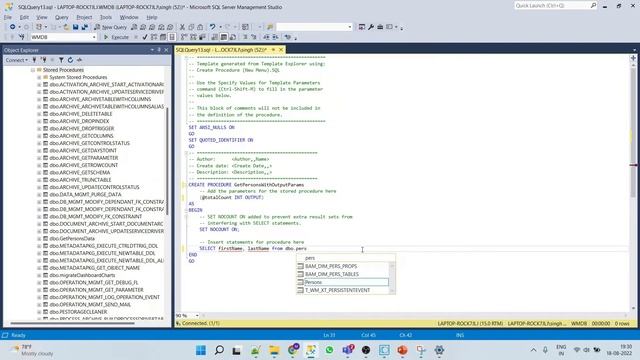
Task: Open WhatsApp from the taskbar
Action: (329, 350)
